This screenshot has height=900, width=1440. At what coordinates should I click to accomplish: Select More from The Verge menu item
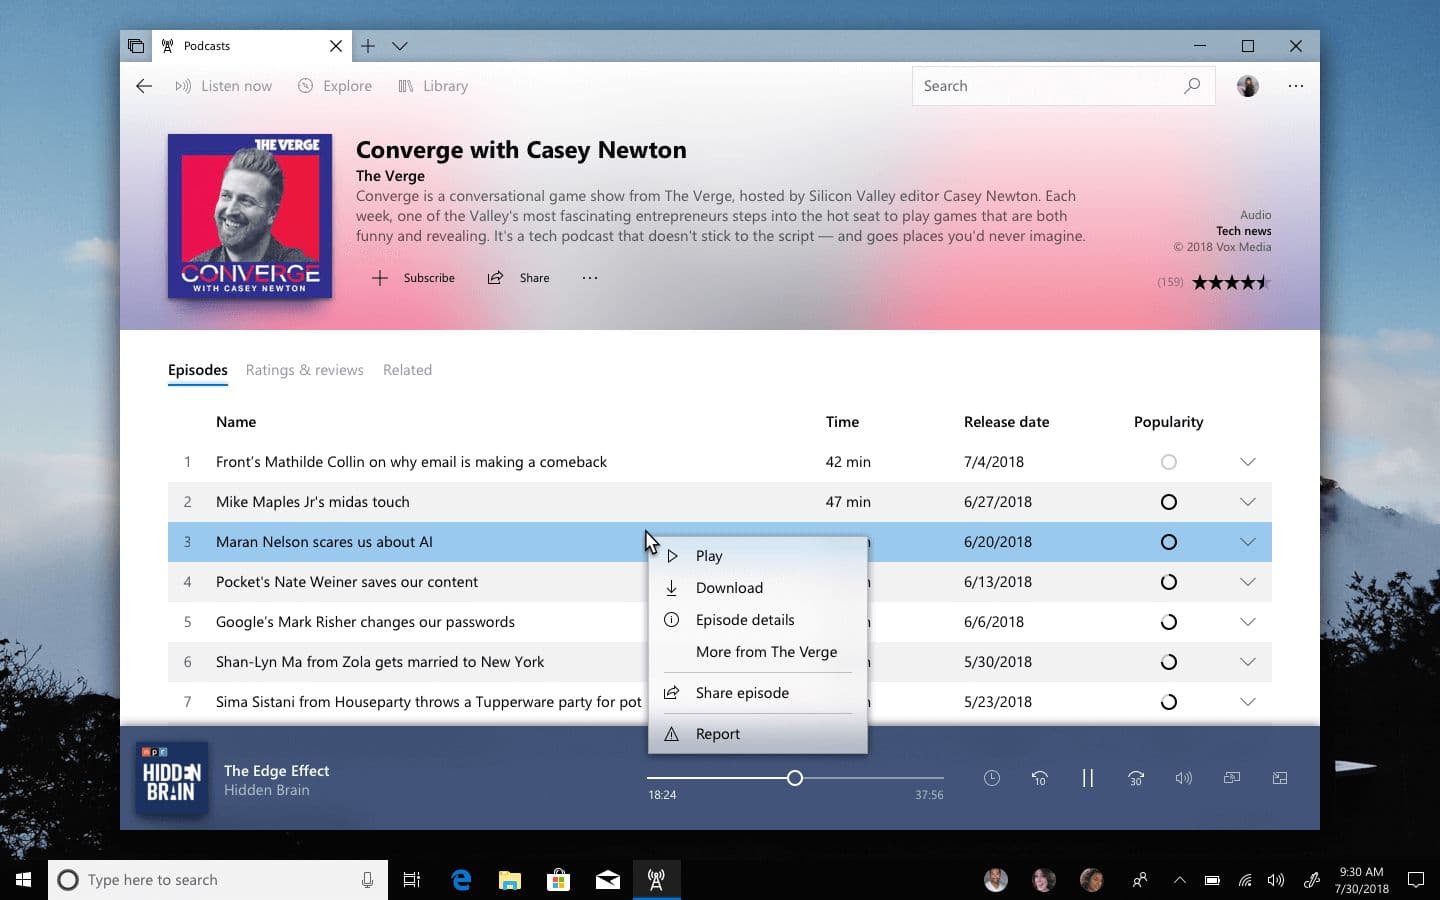click(758, 652)
